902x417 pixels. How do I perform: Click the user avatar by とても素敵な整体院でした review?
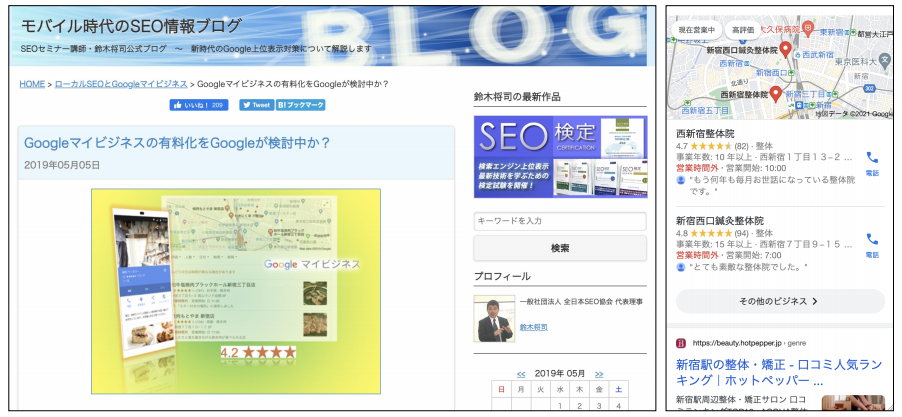coord(681,267)
